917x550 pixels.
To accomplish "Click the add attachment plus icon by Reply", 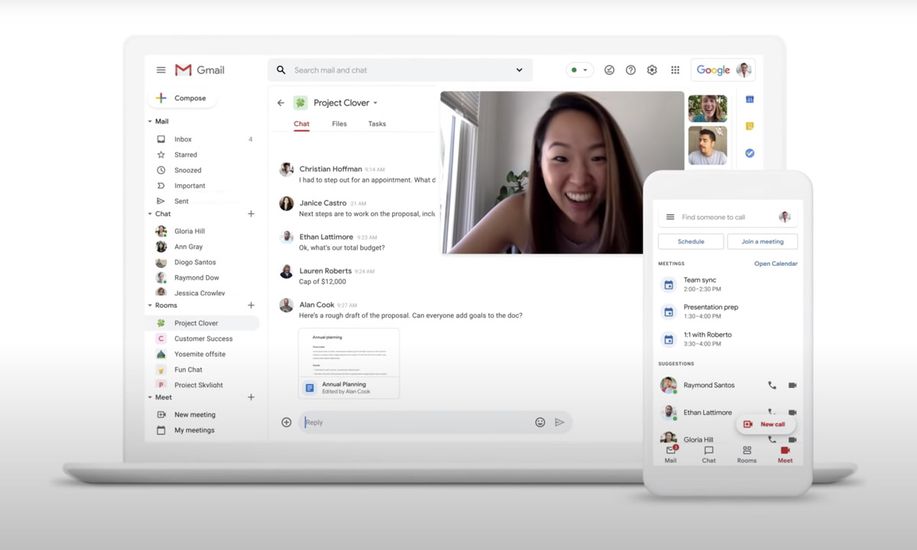I will [x=287, y=422].
